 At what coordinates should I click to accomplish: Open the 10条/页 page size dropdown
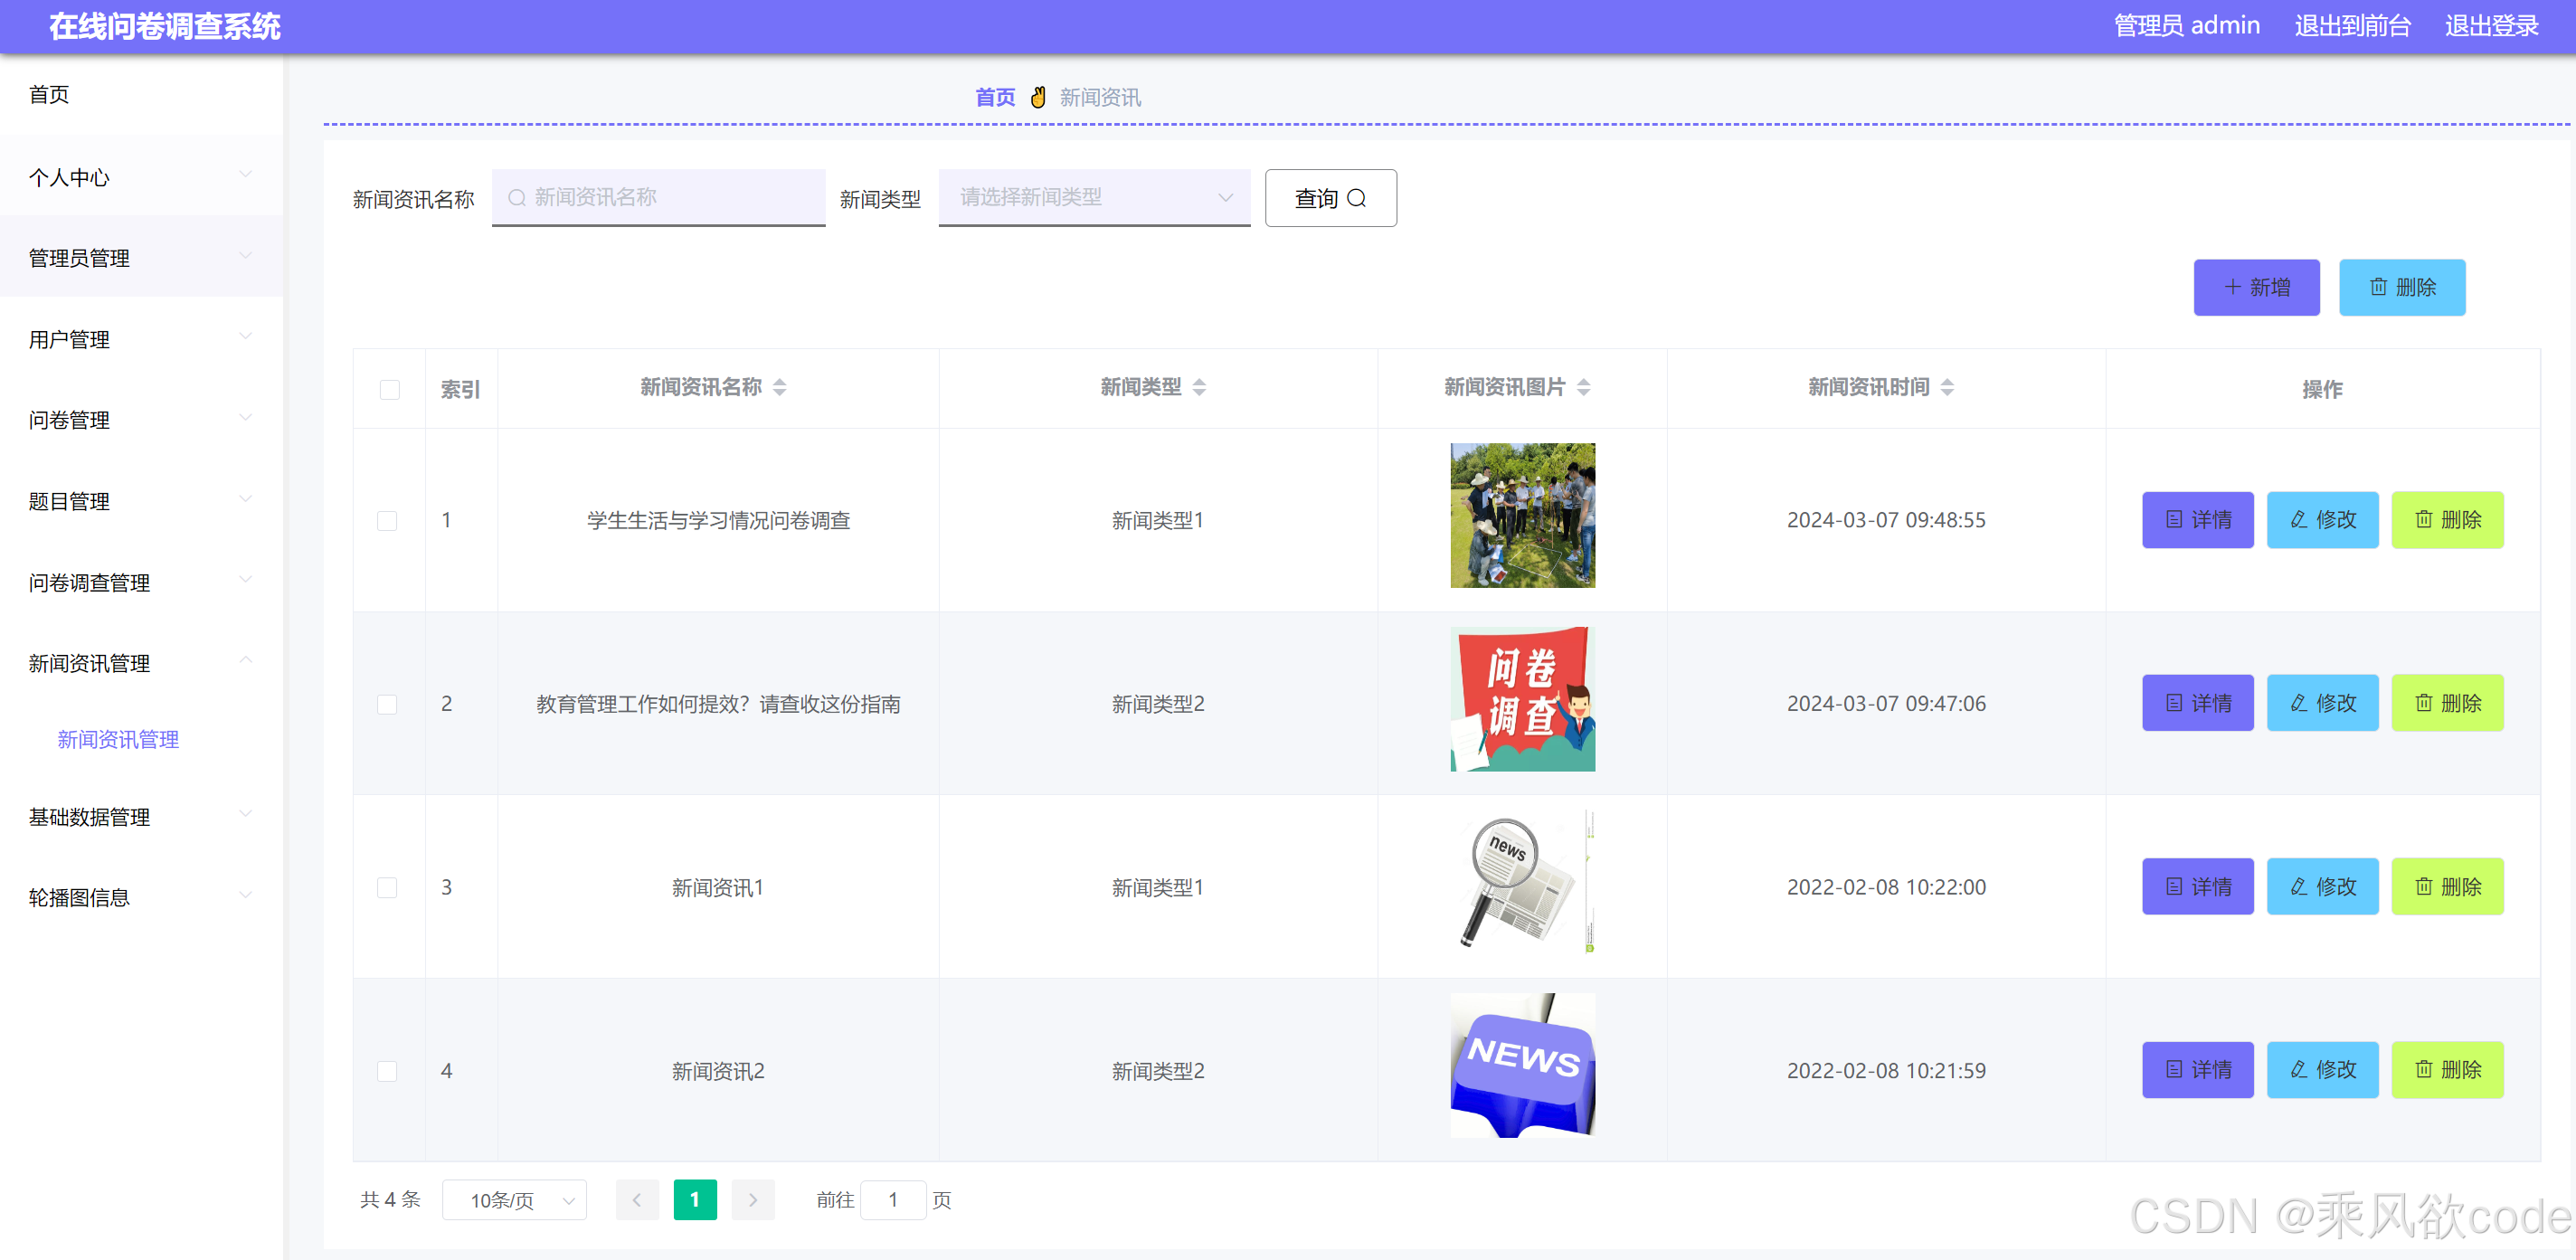click(x=513, y=1199)
